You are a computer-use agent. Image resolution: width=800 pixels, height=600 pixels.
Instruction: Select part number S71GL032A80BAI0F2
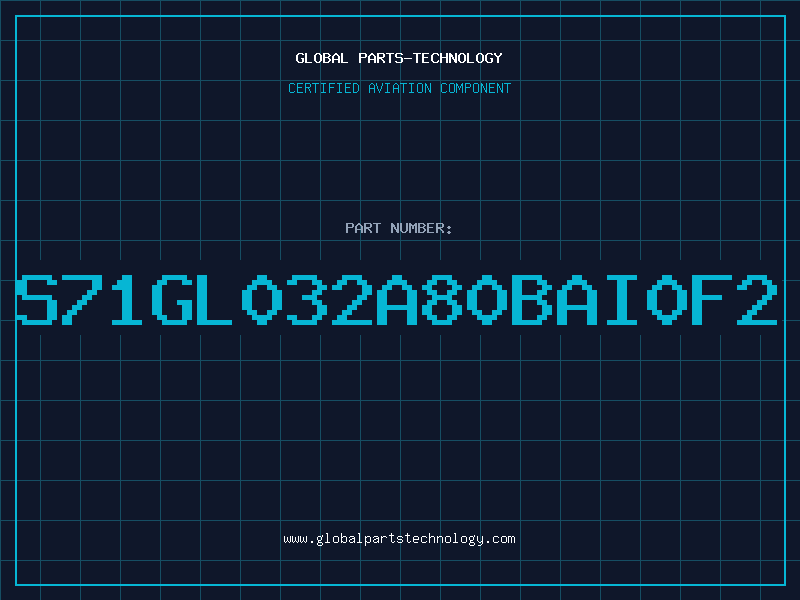(x=397, y=299)
